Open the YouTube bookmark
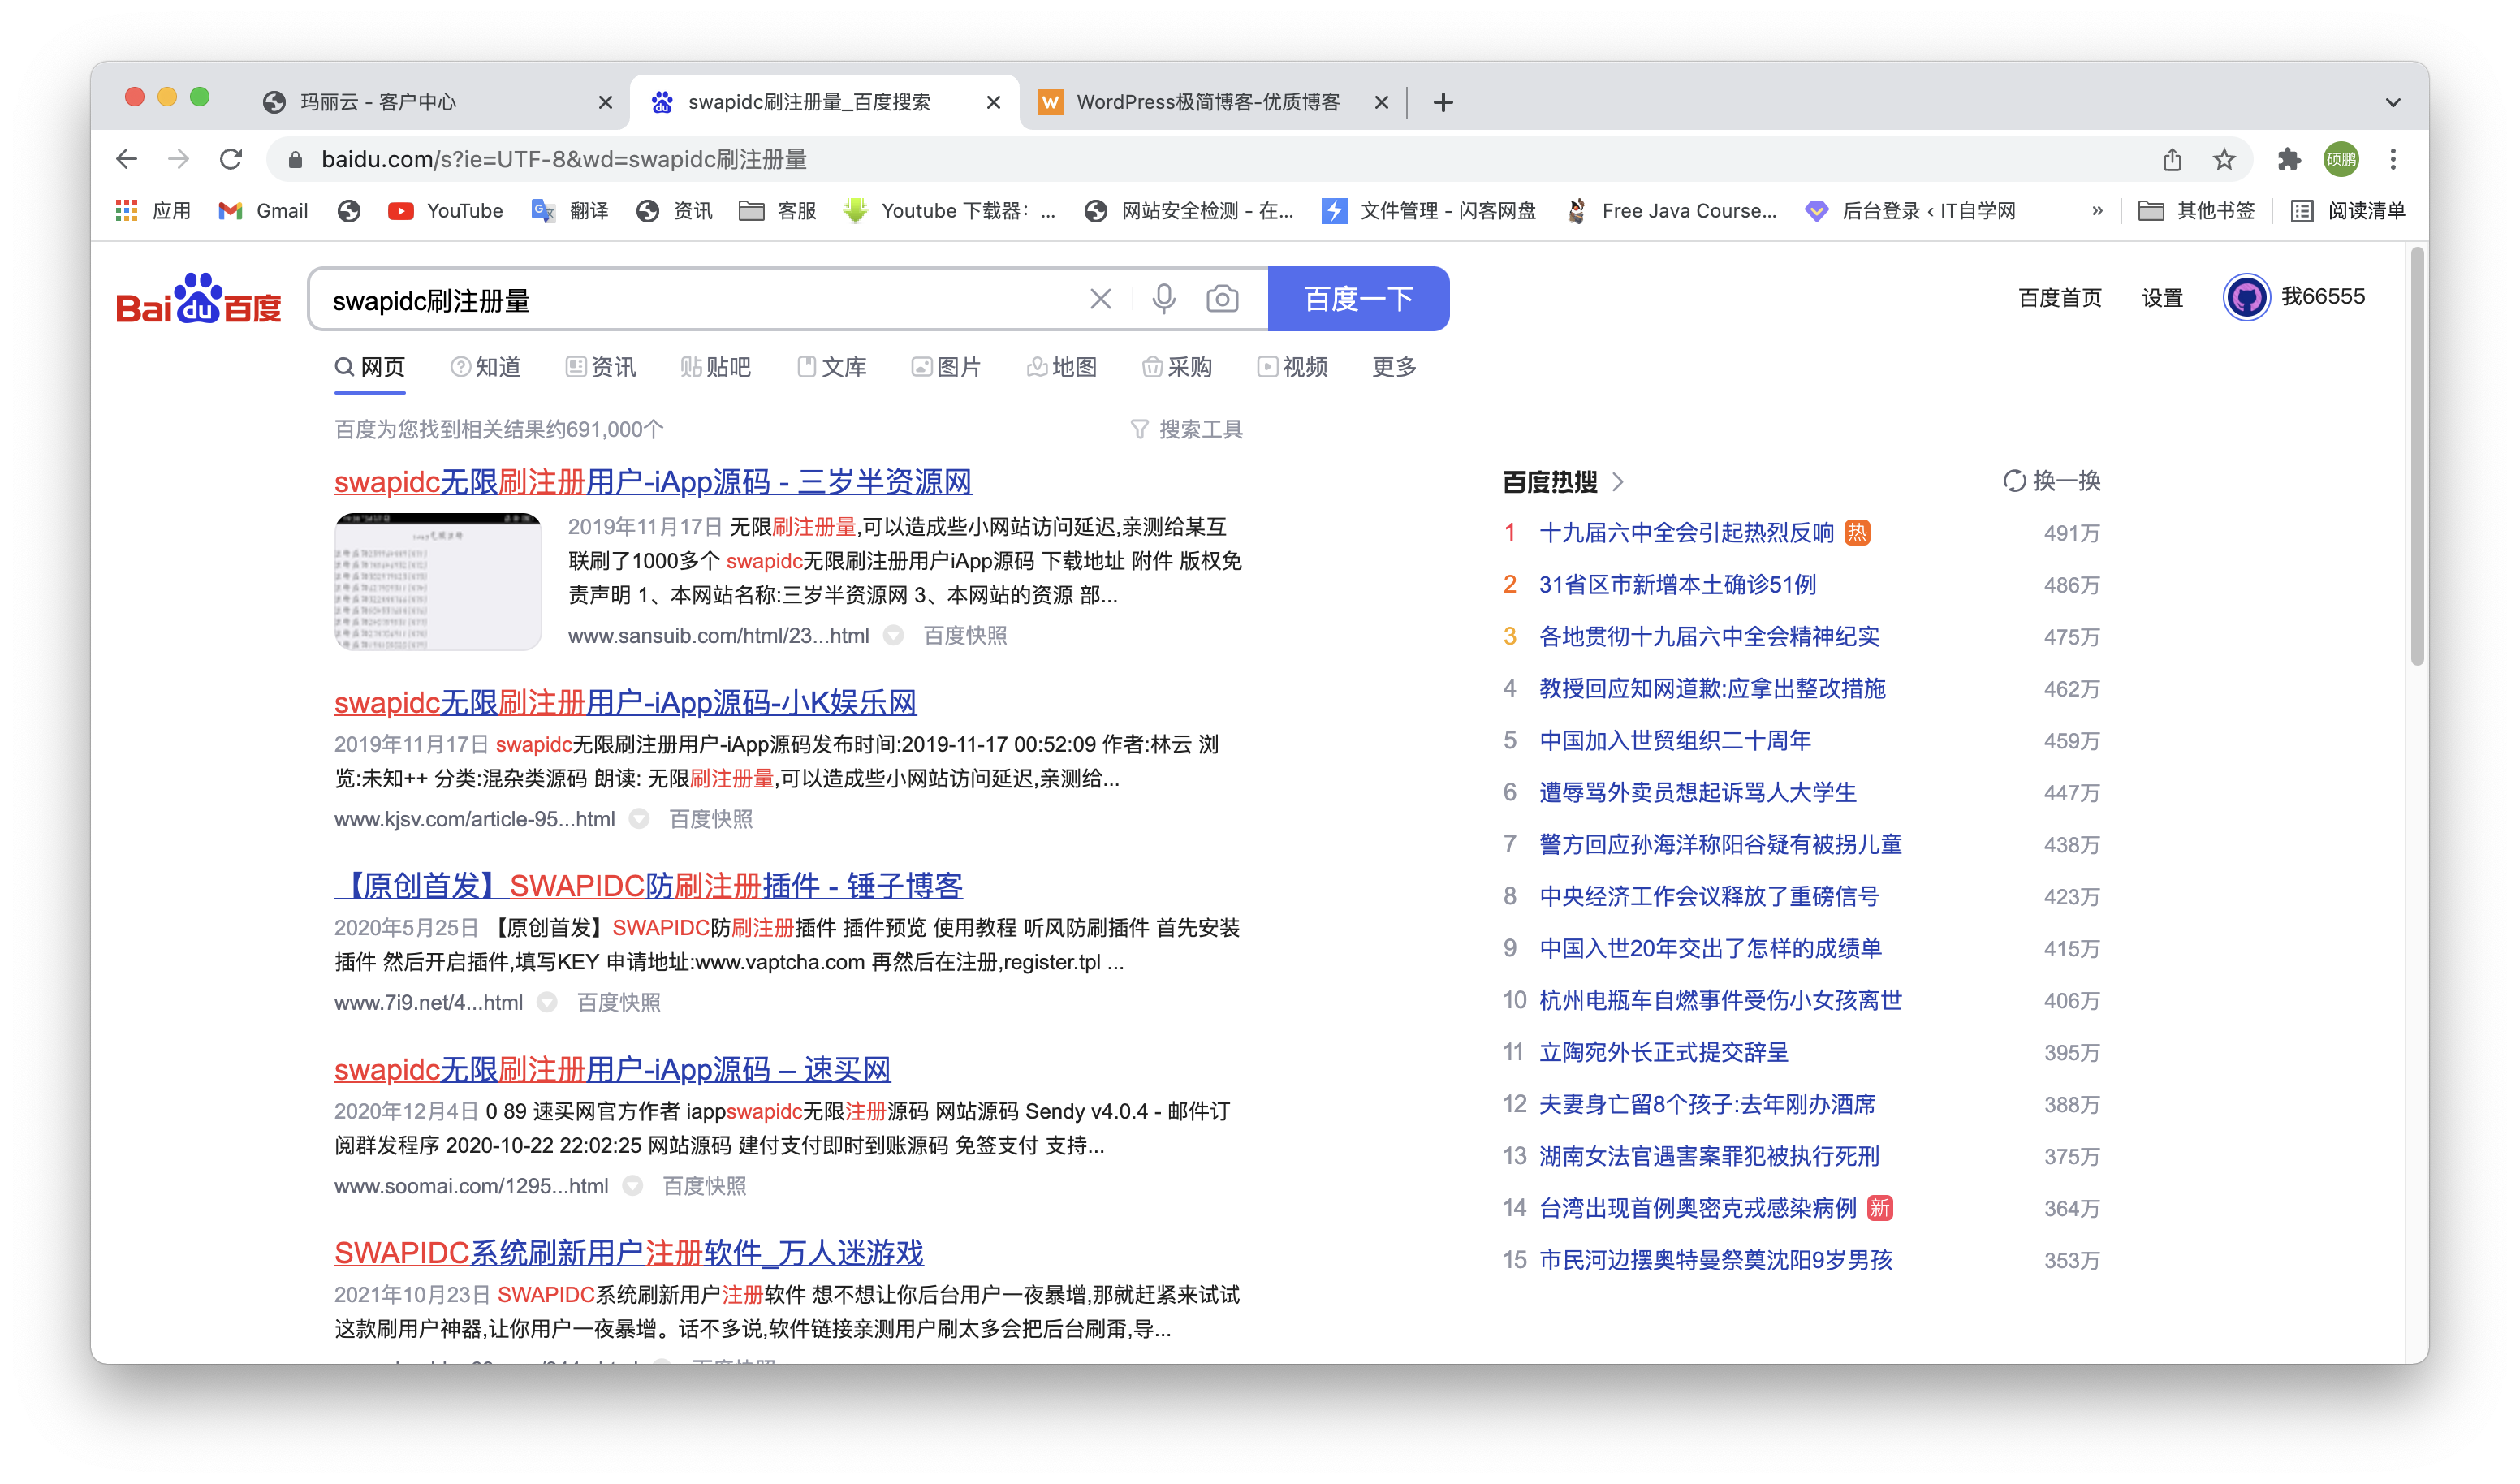This screenshot has height=1484, width=2520. [x=445, y=211]
